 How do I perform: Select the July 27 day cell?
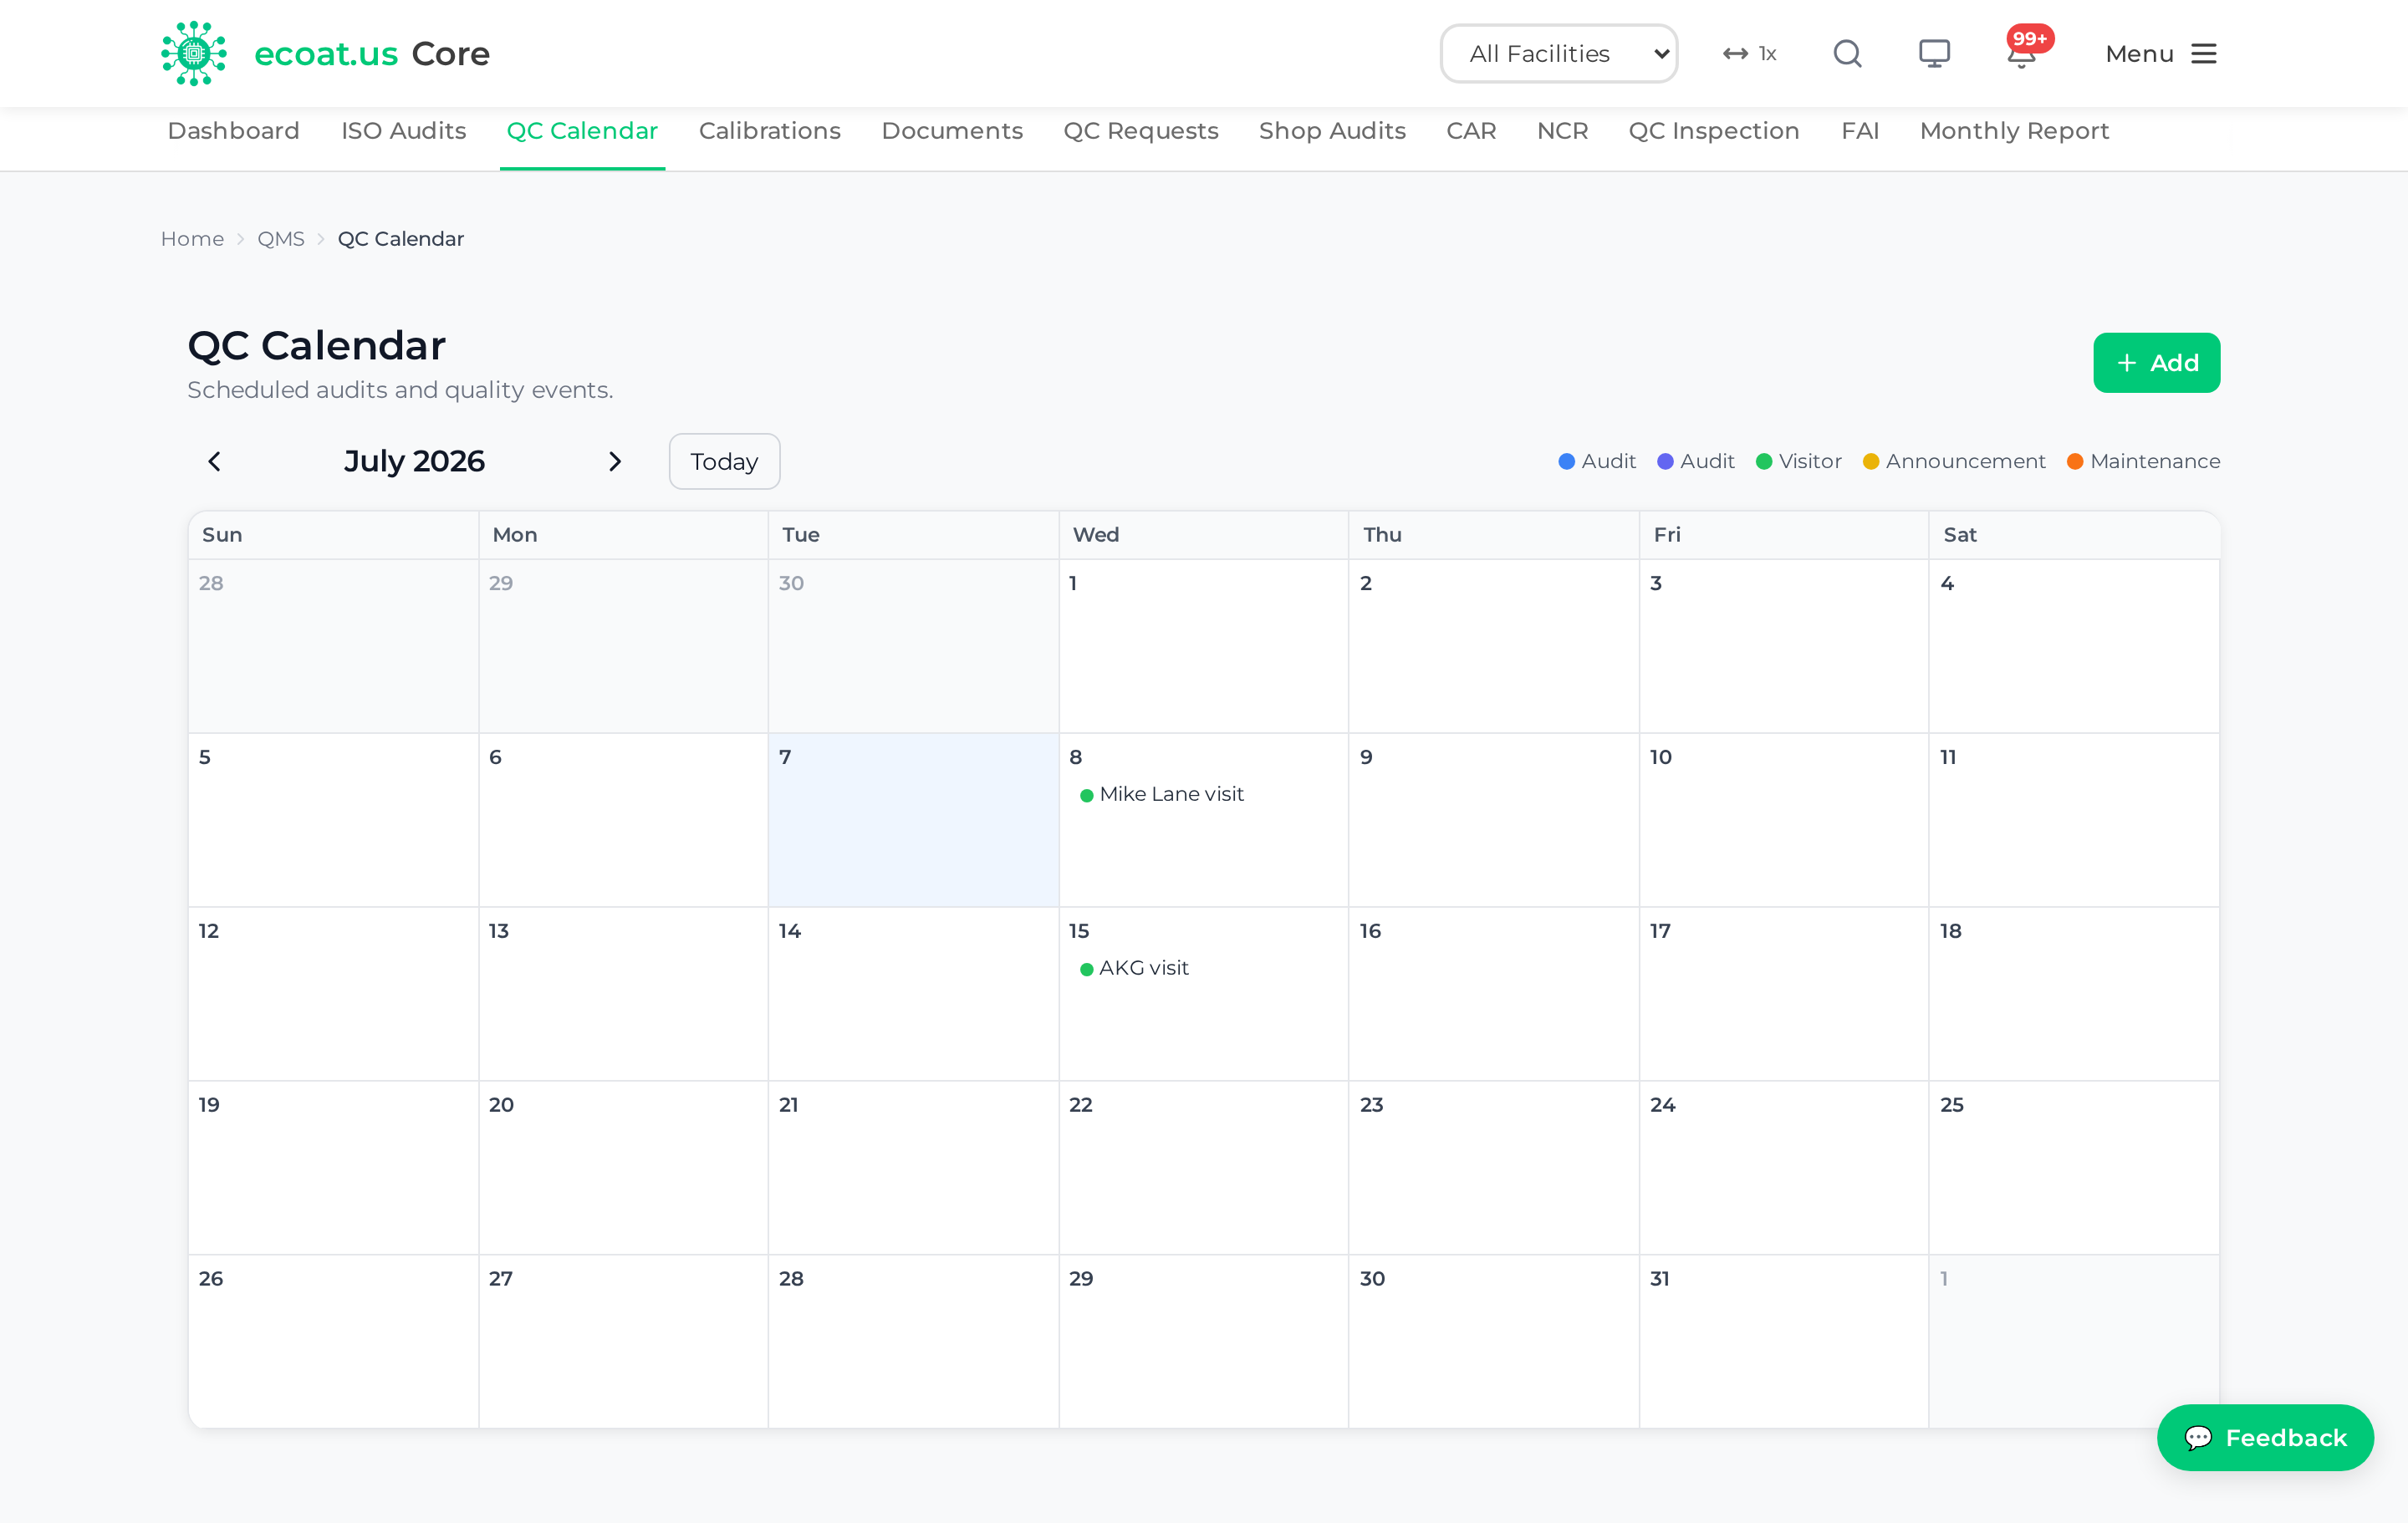pyautogui.click(x=623, y=1341)
